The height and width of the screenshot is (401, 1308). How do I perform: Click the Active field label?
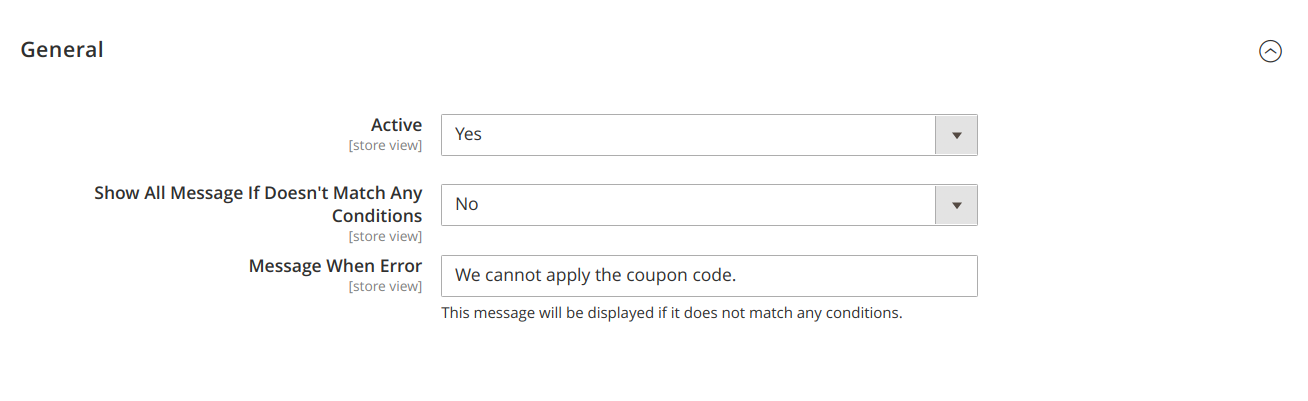click(396, 125)
